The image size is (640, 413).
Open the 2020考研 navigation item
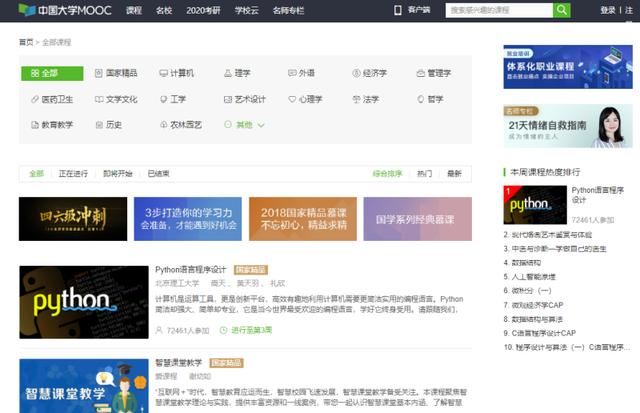(203, 11)
